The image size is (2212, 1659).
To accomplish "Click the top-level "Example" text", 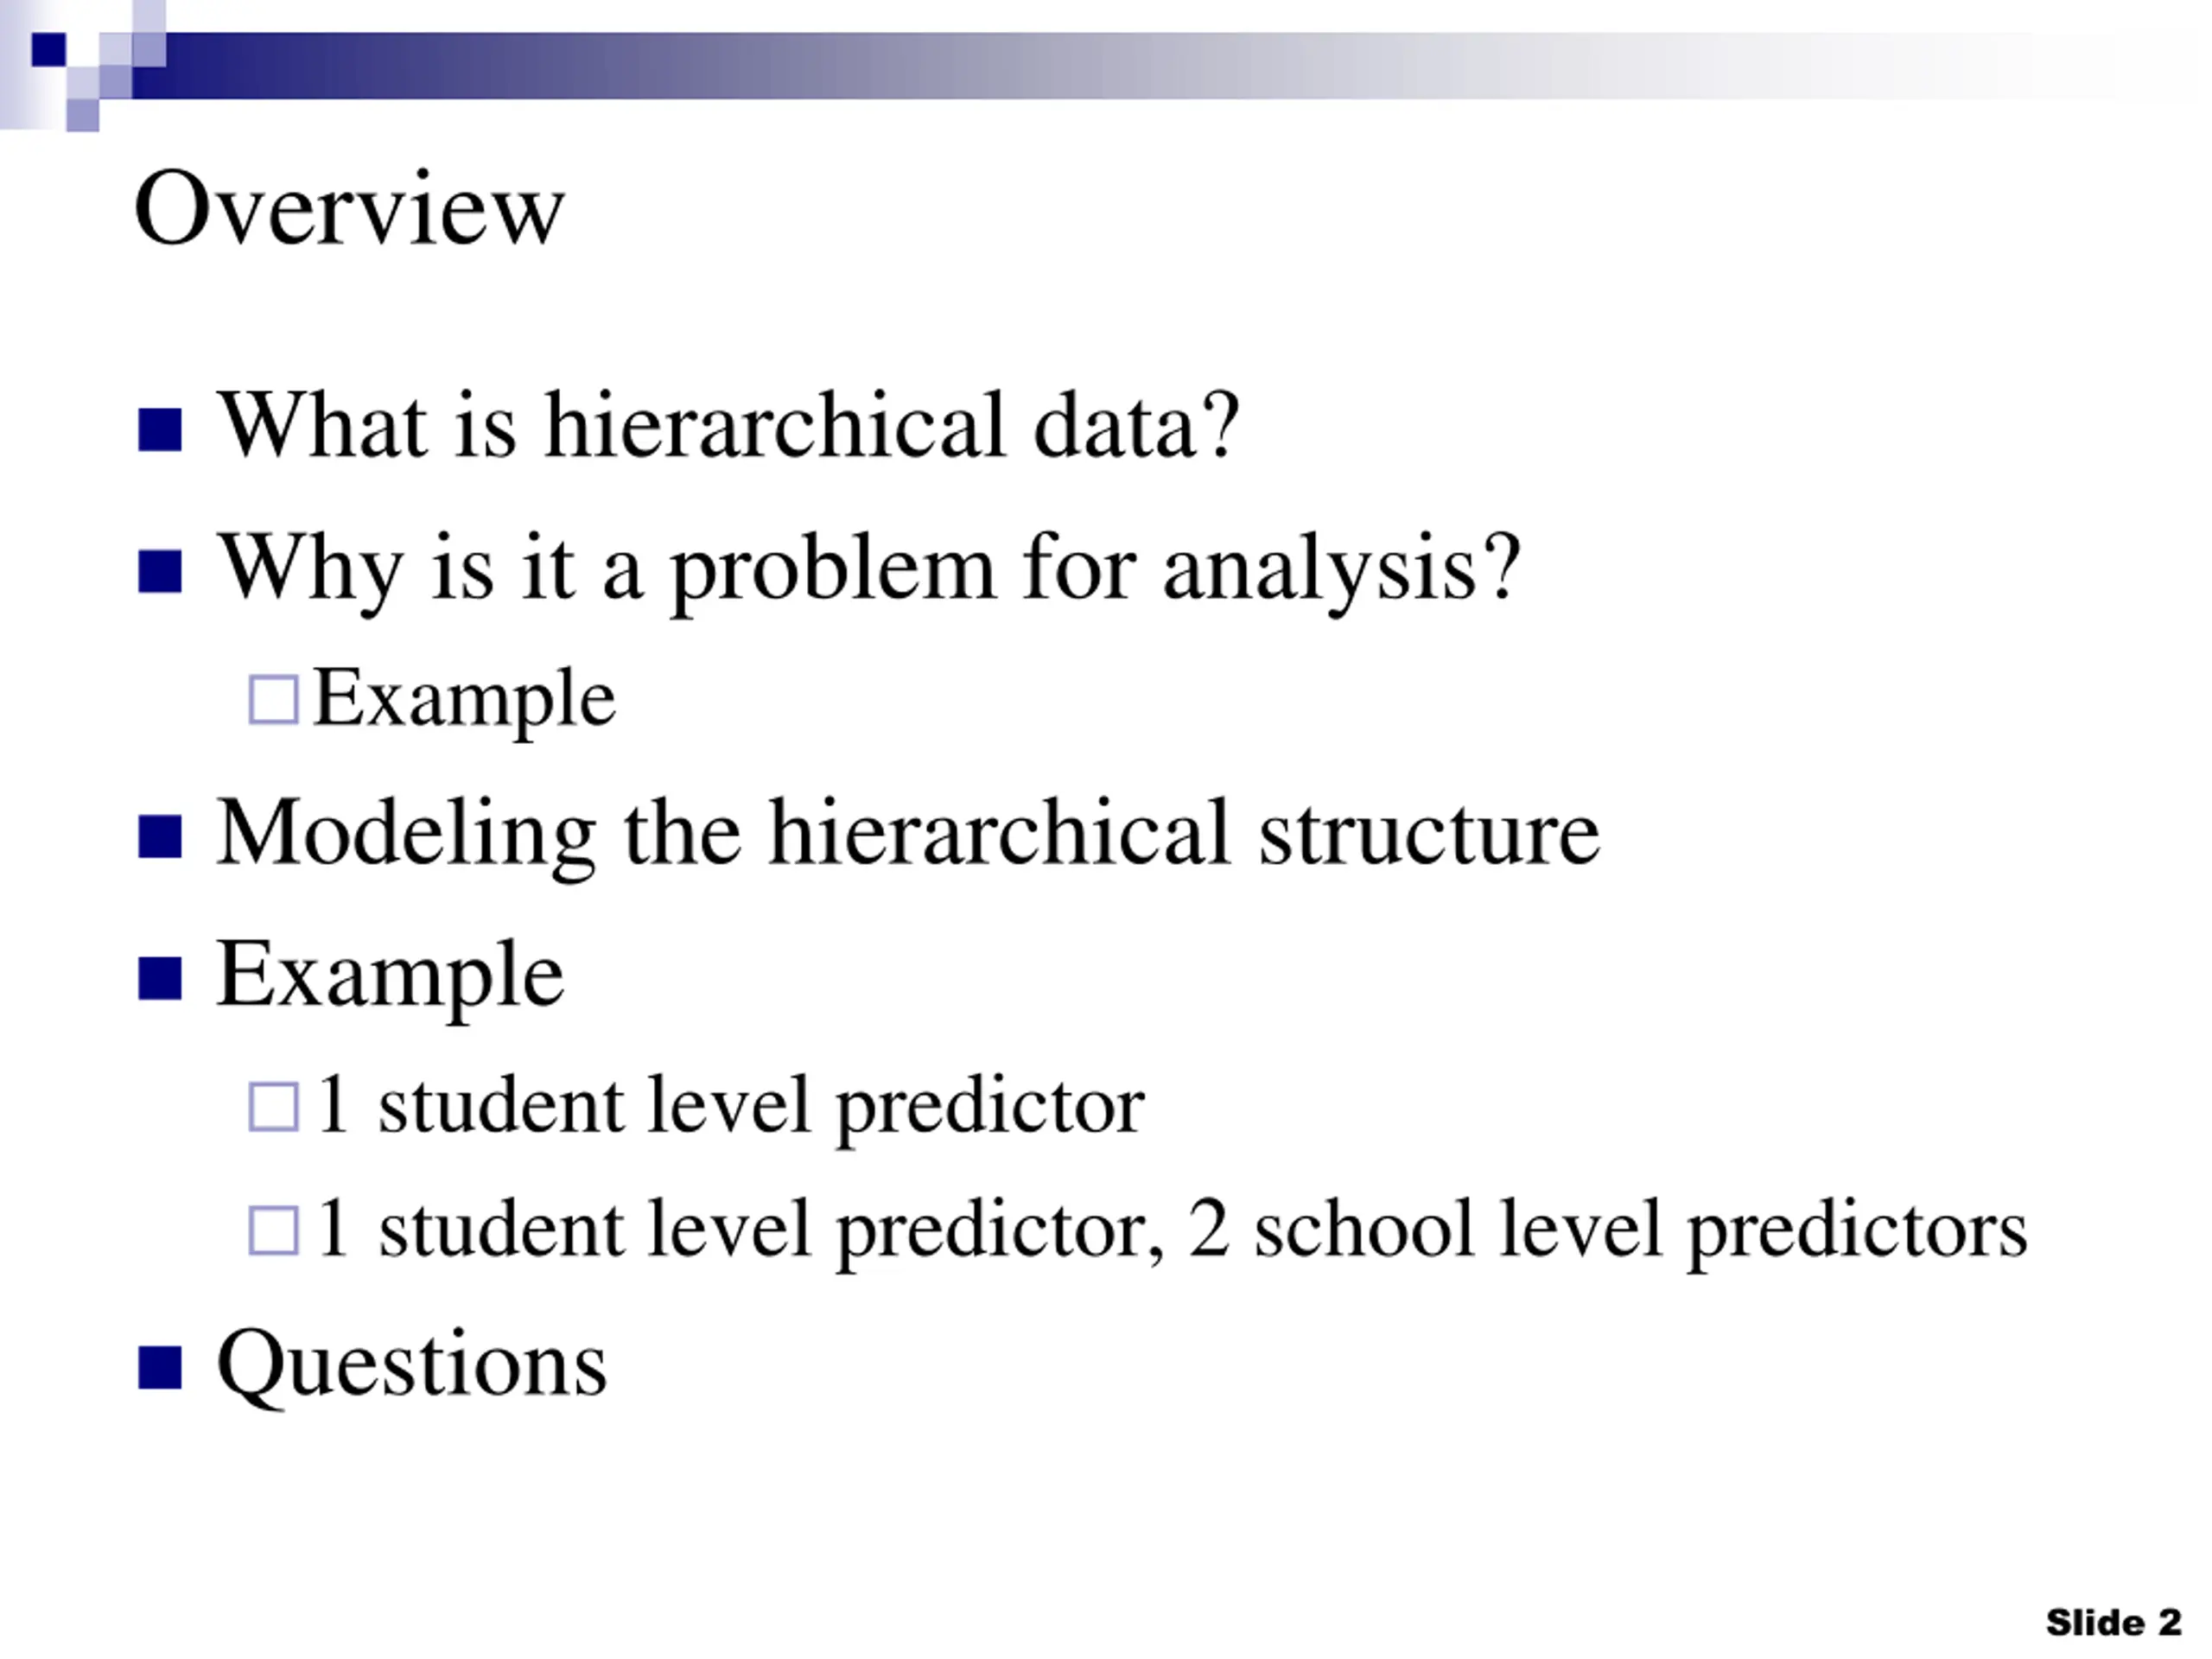I will pos(390,974).
